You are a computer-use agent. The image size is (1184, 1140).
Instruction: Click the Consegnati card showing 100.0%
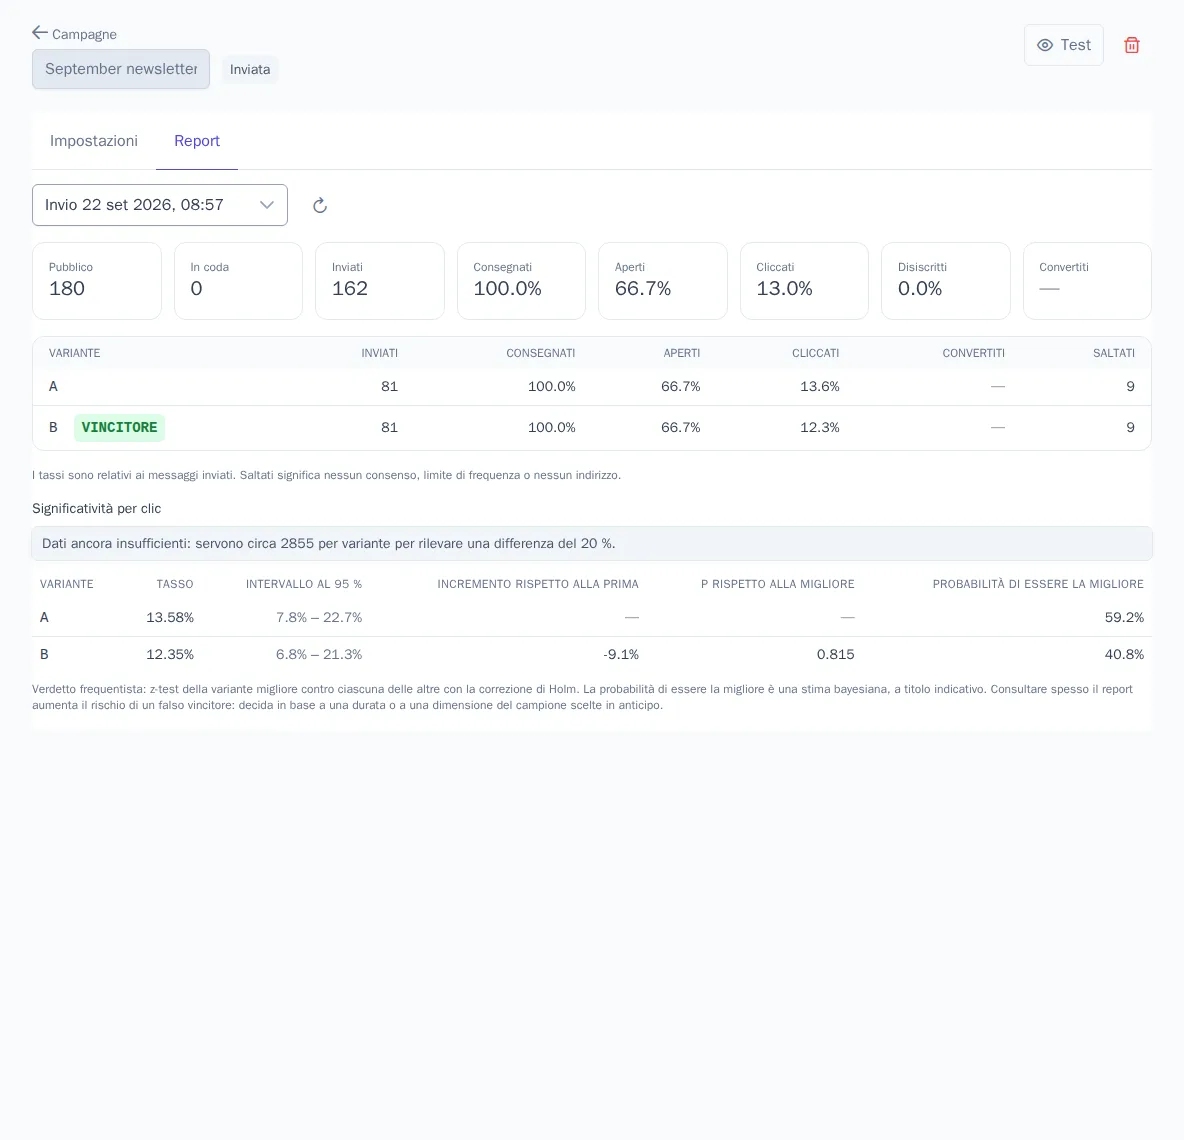coord(521,281)
